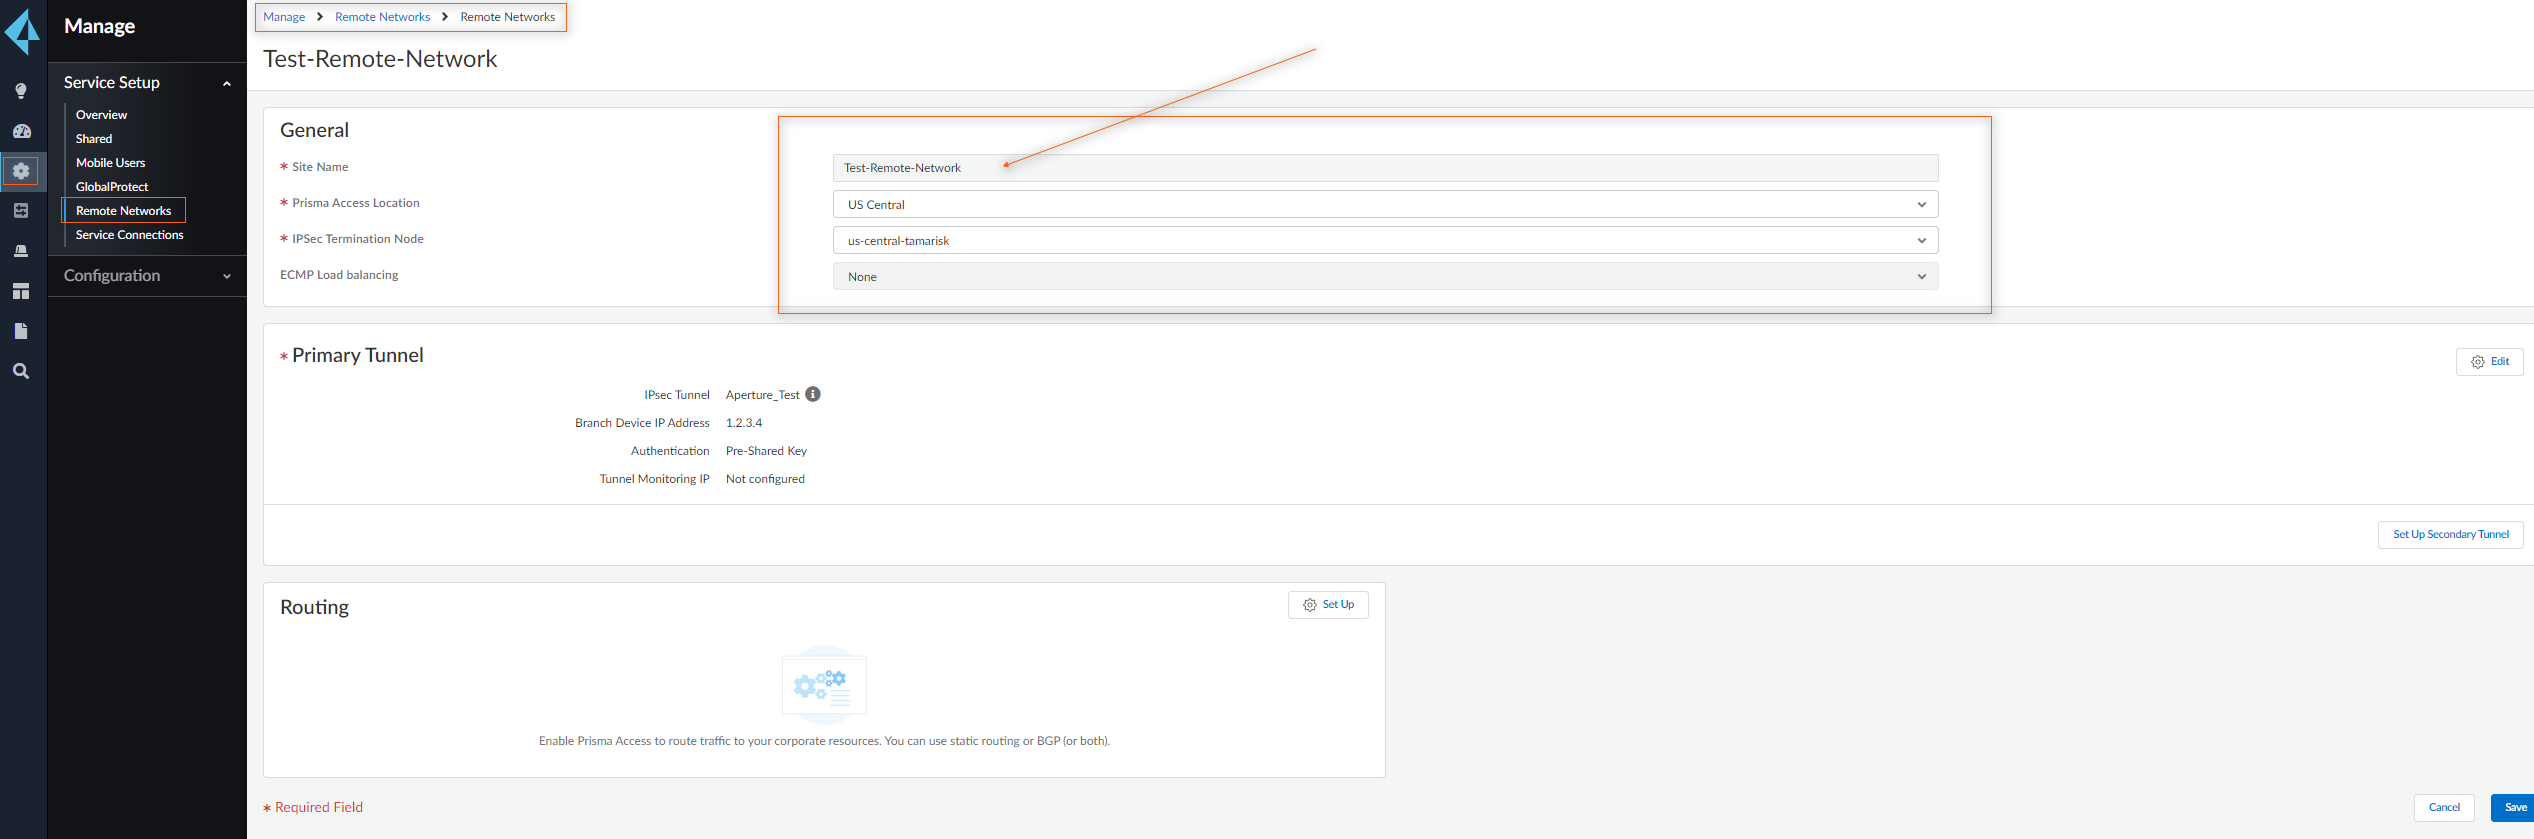Screen dimensions: 2534x839
Task: Select the Manage gear icon in the rail
Action: click(x=21, y=171)
